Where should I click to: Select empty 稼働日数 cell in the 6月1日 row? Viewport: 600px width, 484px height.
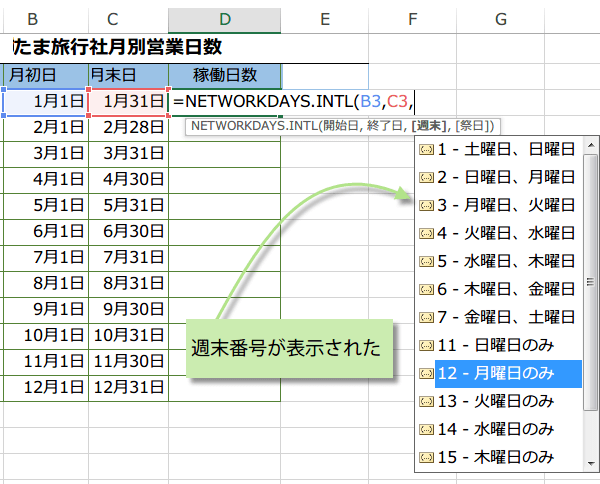(x=225, y=231)
